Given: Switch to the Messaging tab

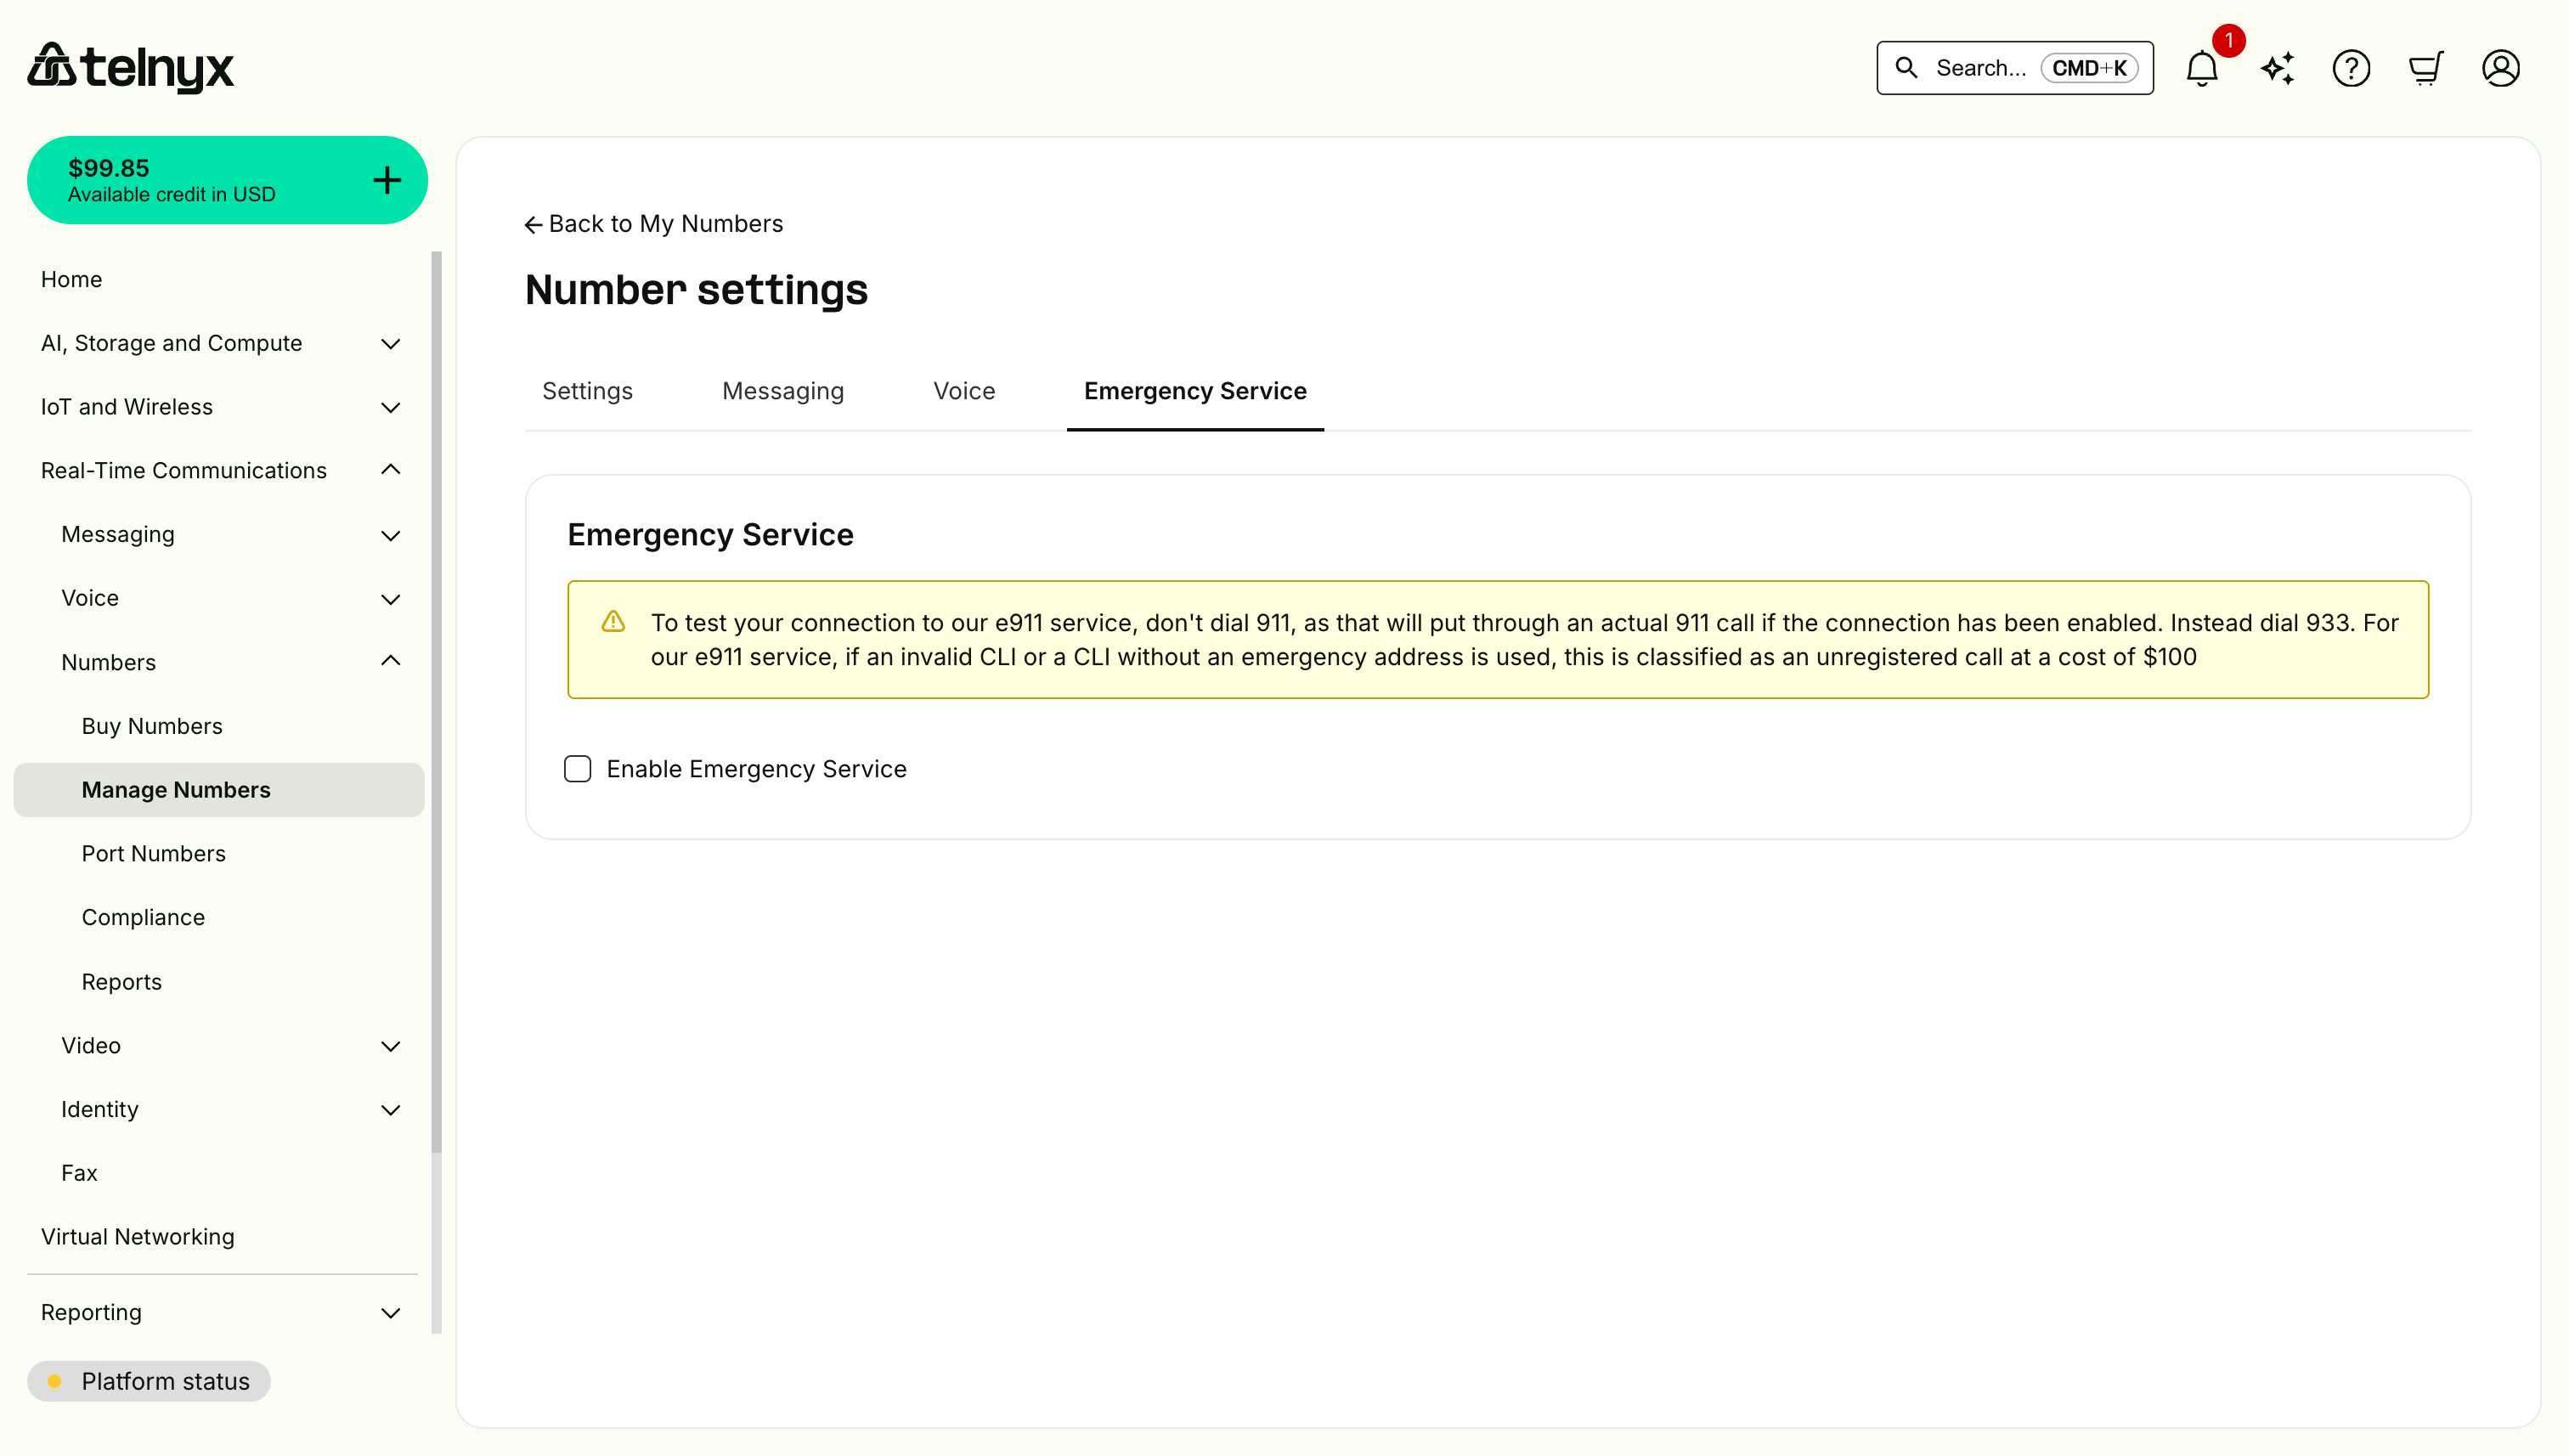Looking at the screenshot, I should [x=783, y=391].
